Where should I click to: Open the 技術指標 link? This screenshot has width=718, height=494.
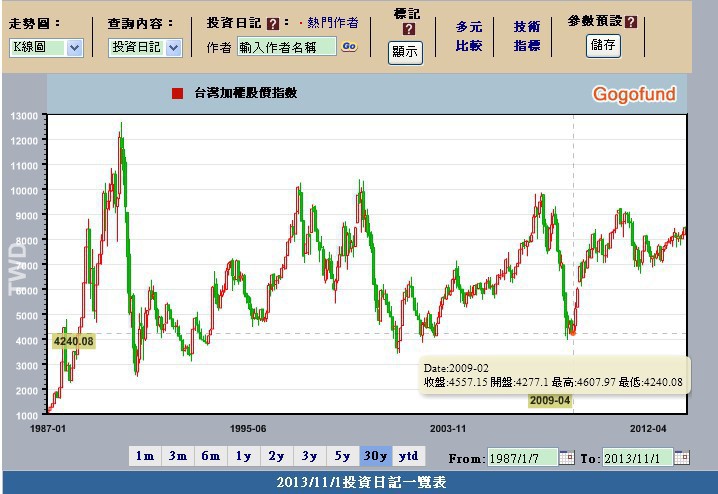527,36
